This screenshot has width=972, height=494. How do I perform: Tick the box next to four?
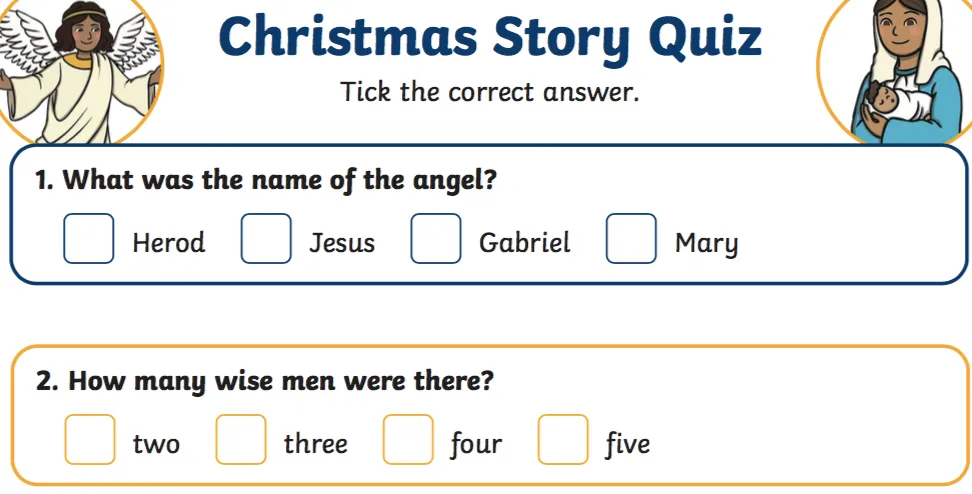tap(408, 440)
